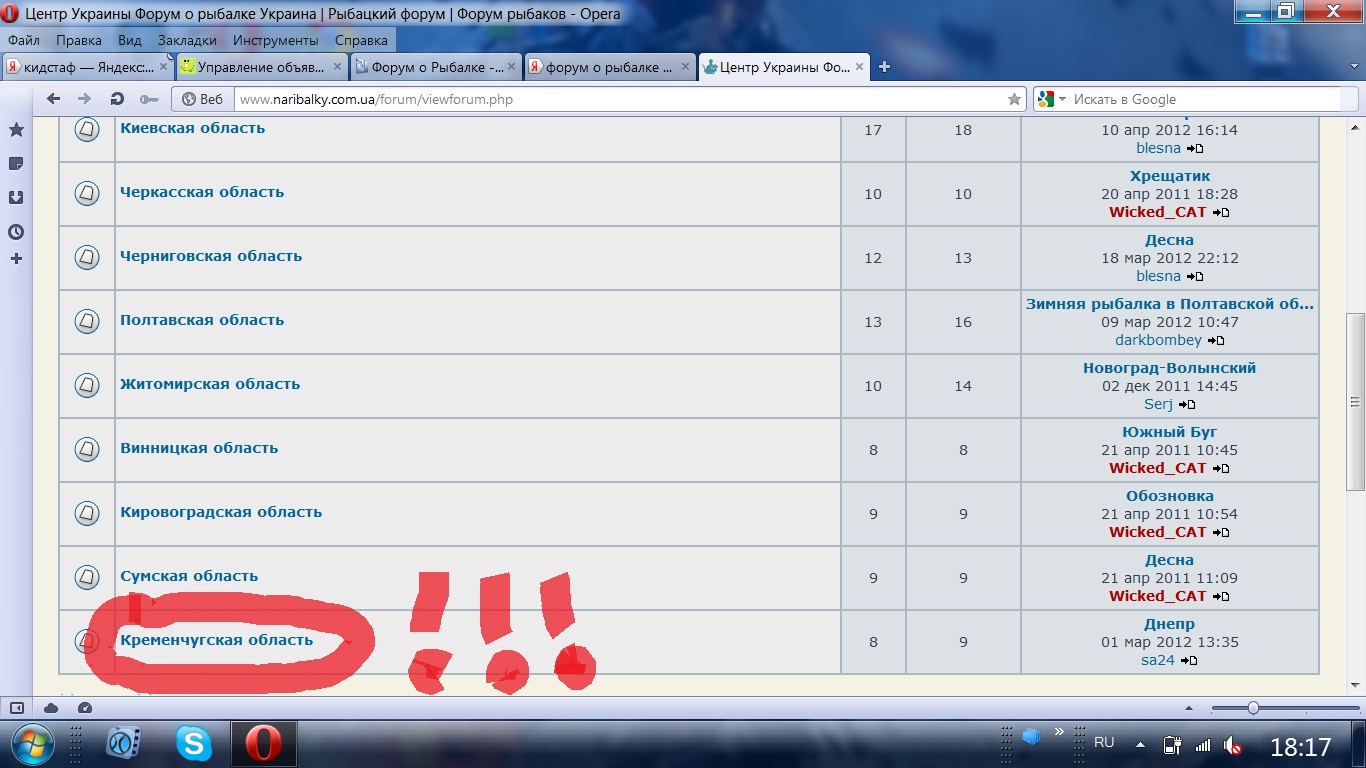Click the Reload page button
The image size is (1366, 768).
(117, 99)
